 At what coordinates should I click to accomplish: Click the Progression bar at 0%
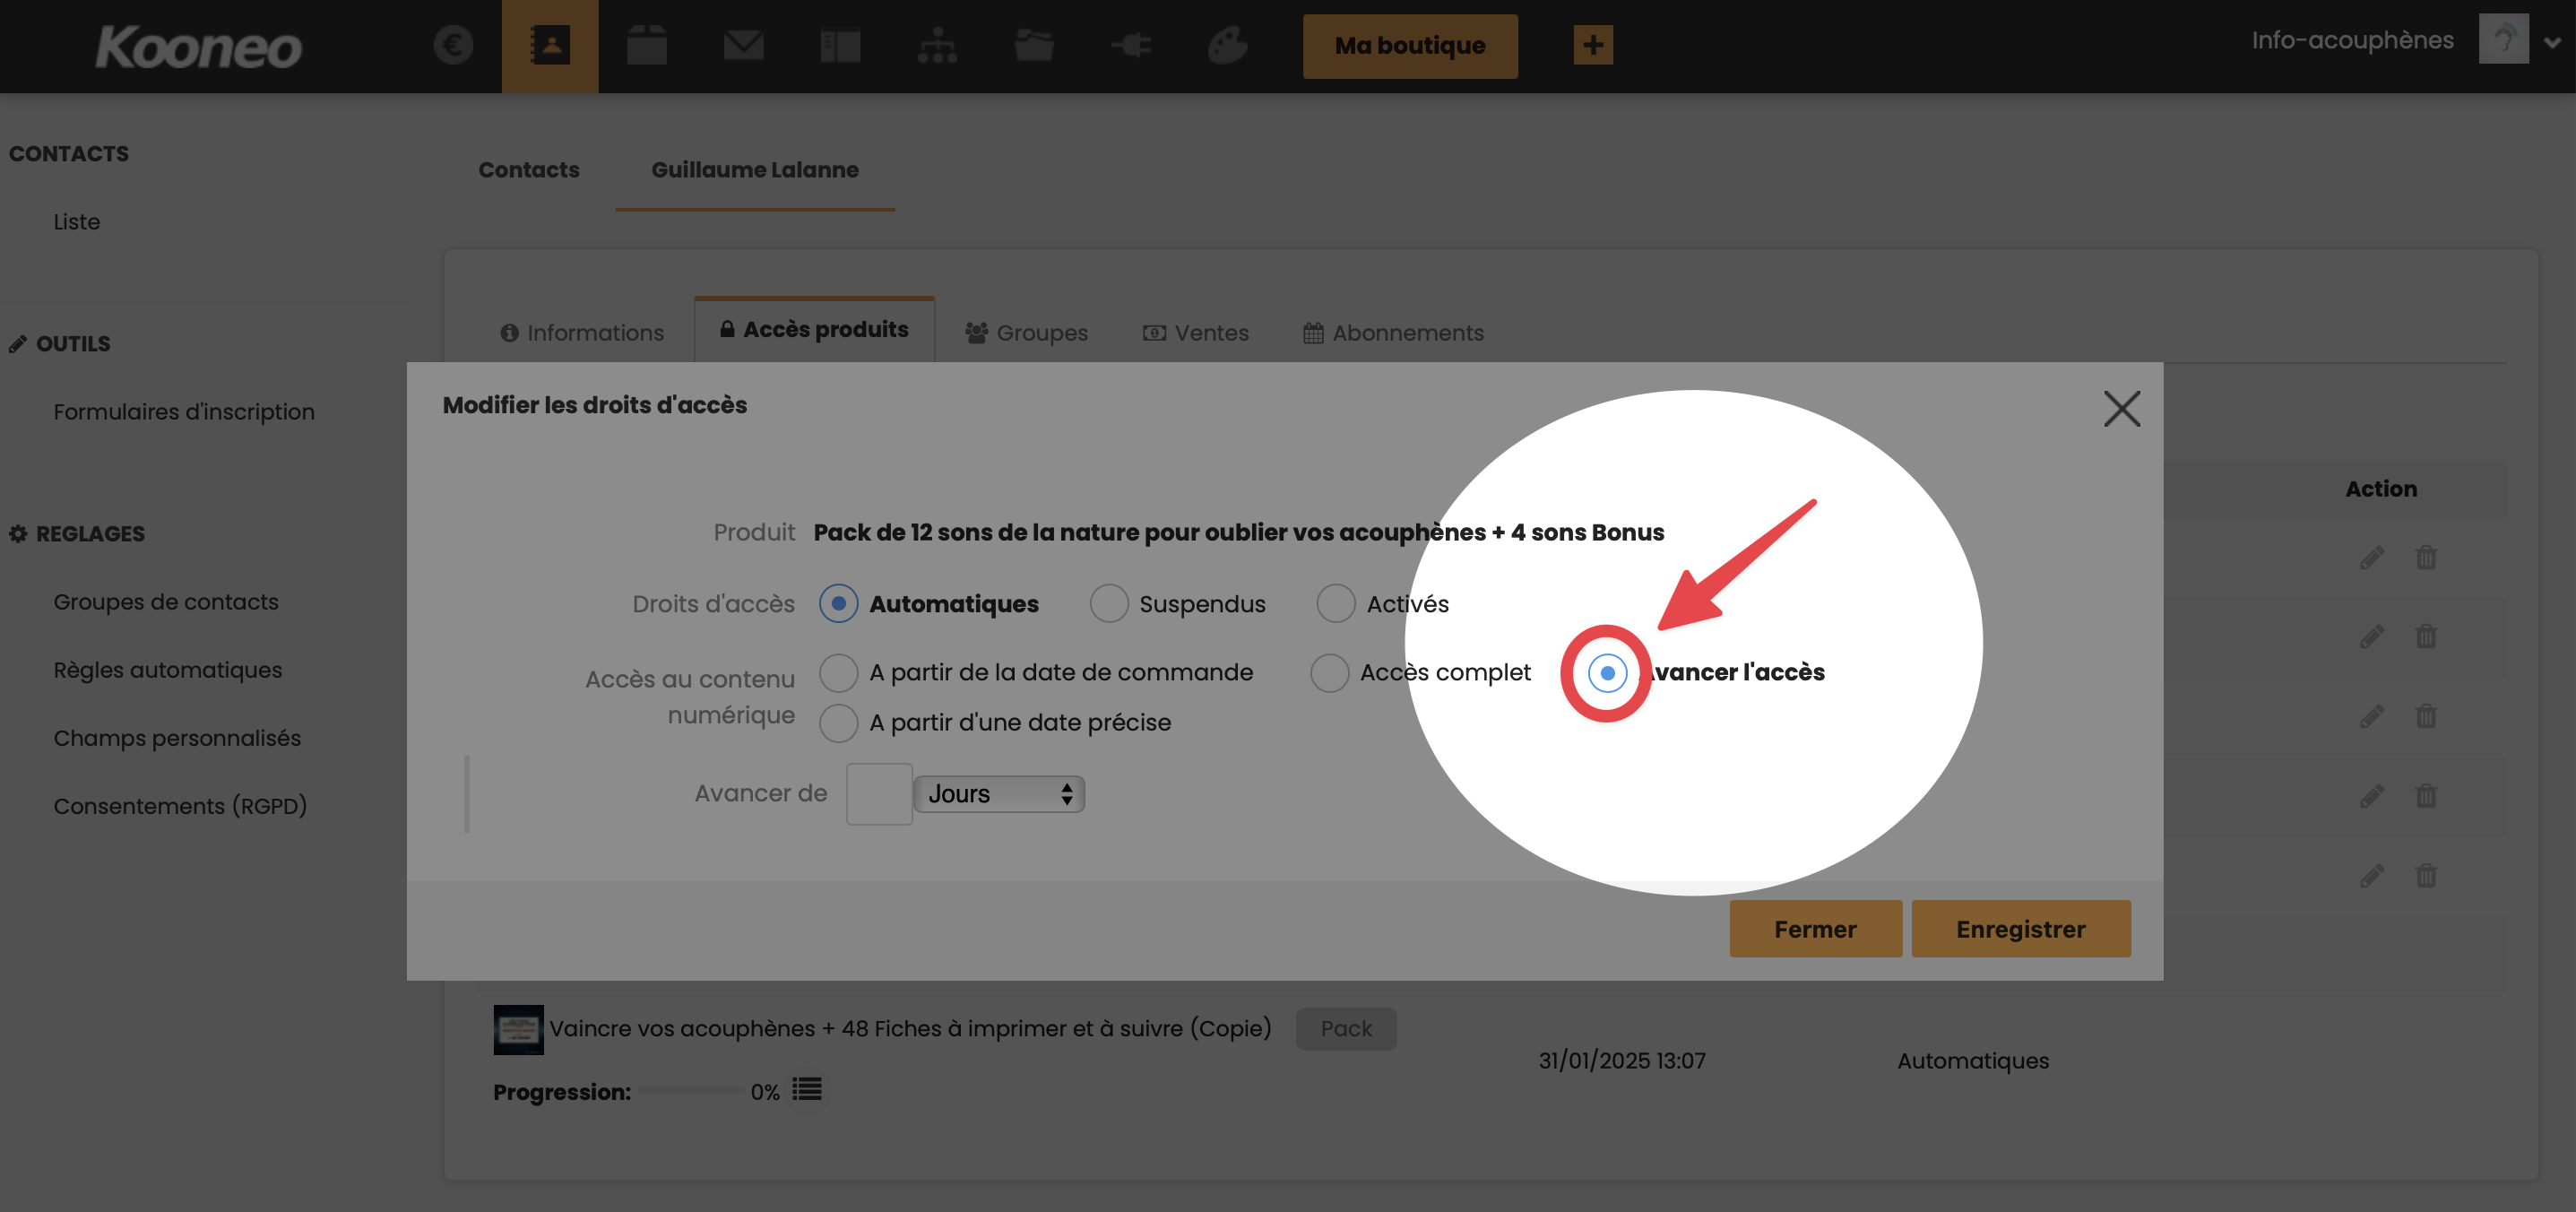[x=693, y=1091]
